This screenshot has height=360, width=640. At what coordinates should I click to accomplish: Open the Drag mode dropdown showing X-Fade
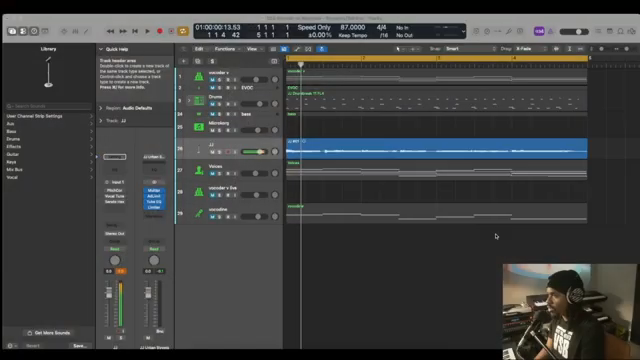click(531, 49)
